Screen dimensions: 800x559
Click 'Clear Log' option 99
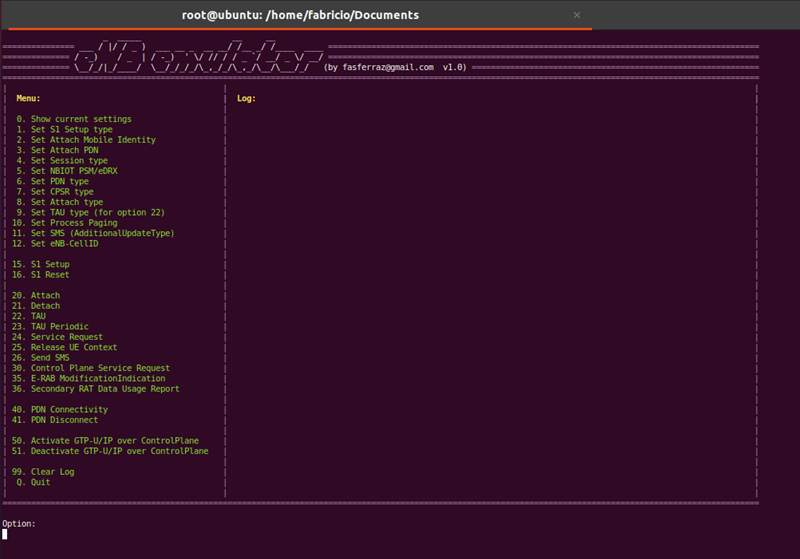point(43,472)
